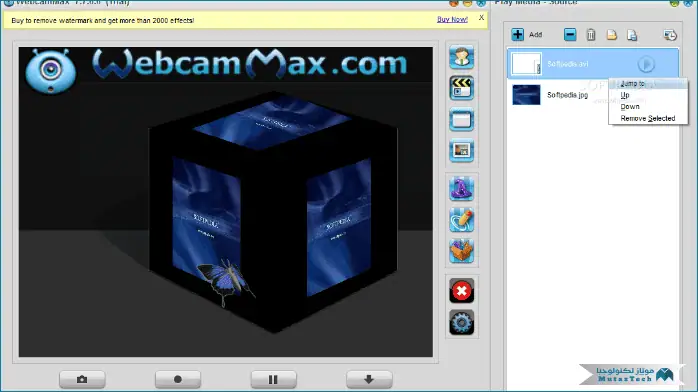Select the picture-in-picture source icon

(x=462, y=150)
